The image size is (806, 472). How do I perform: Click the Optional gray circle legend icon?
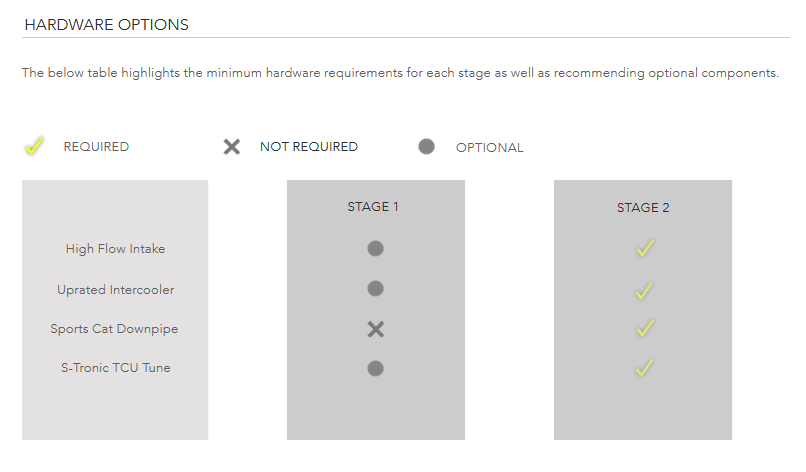coord(426,147)
